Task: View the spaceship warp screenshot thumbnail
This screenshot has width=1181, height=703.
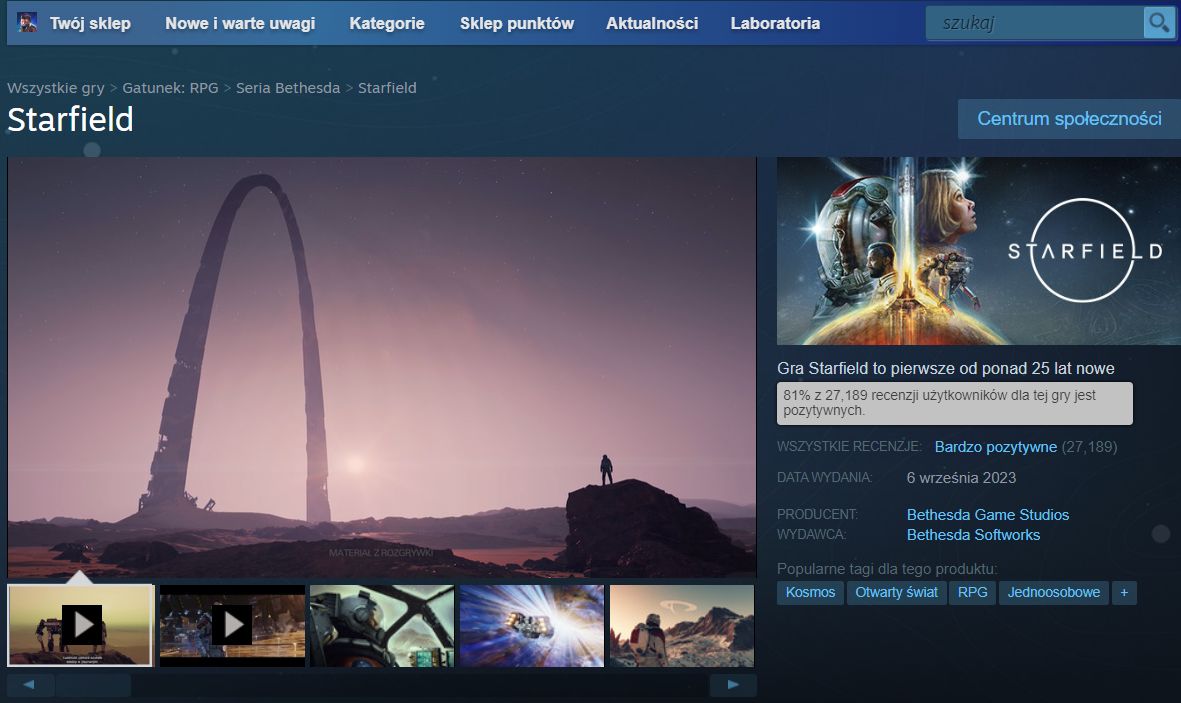Action: tap(532, 625)
